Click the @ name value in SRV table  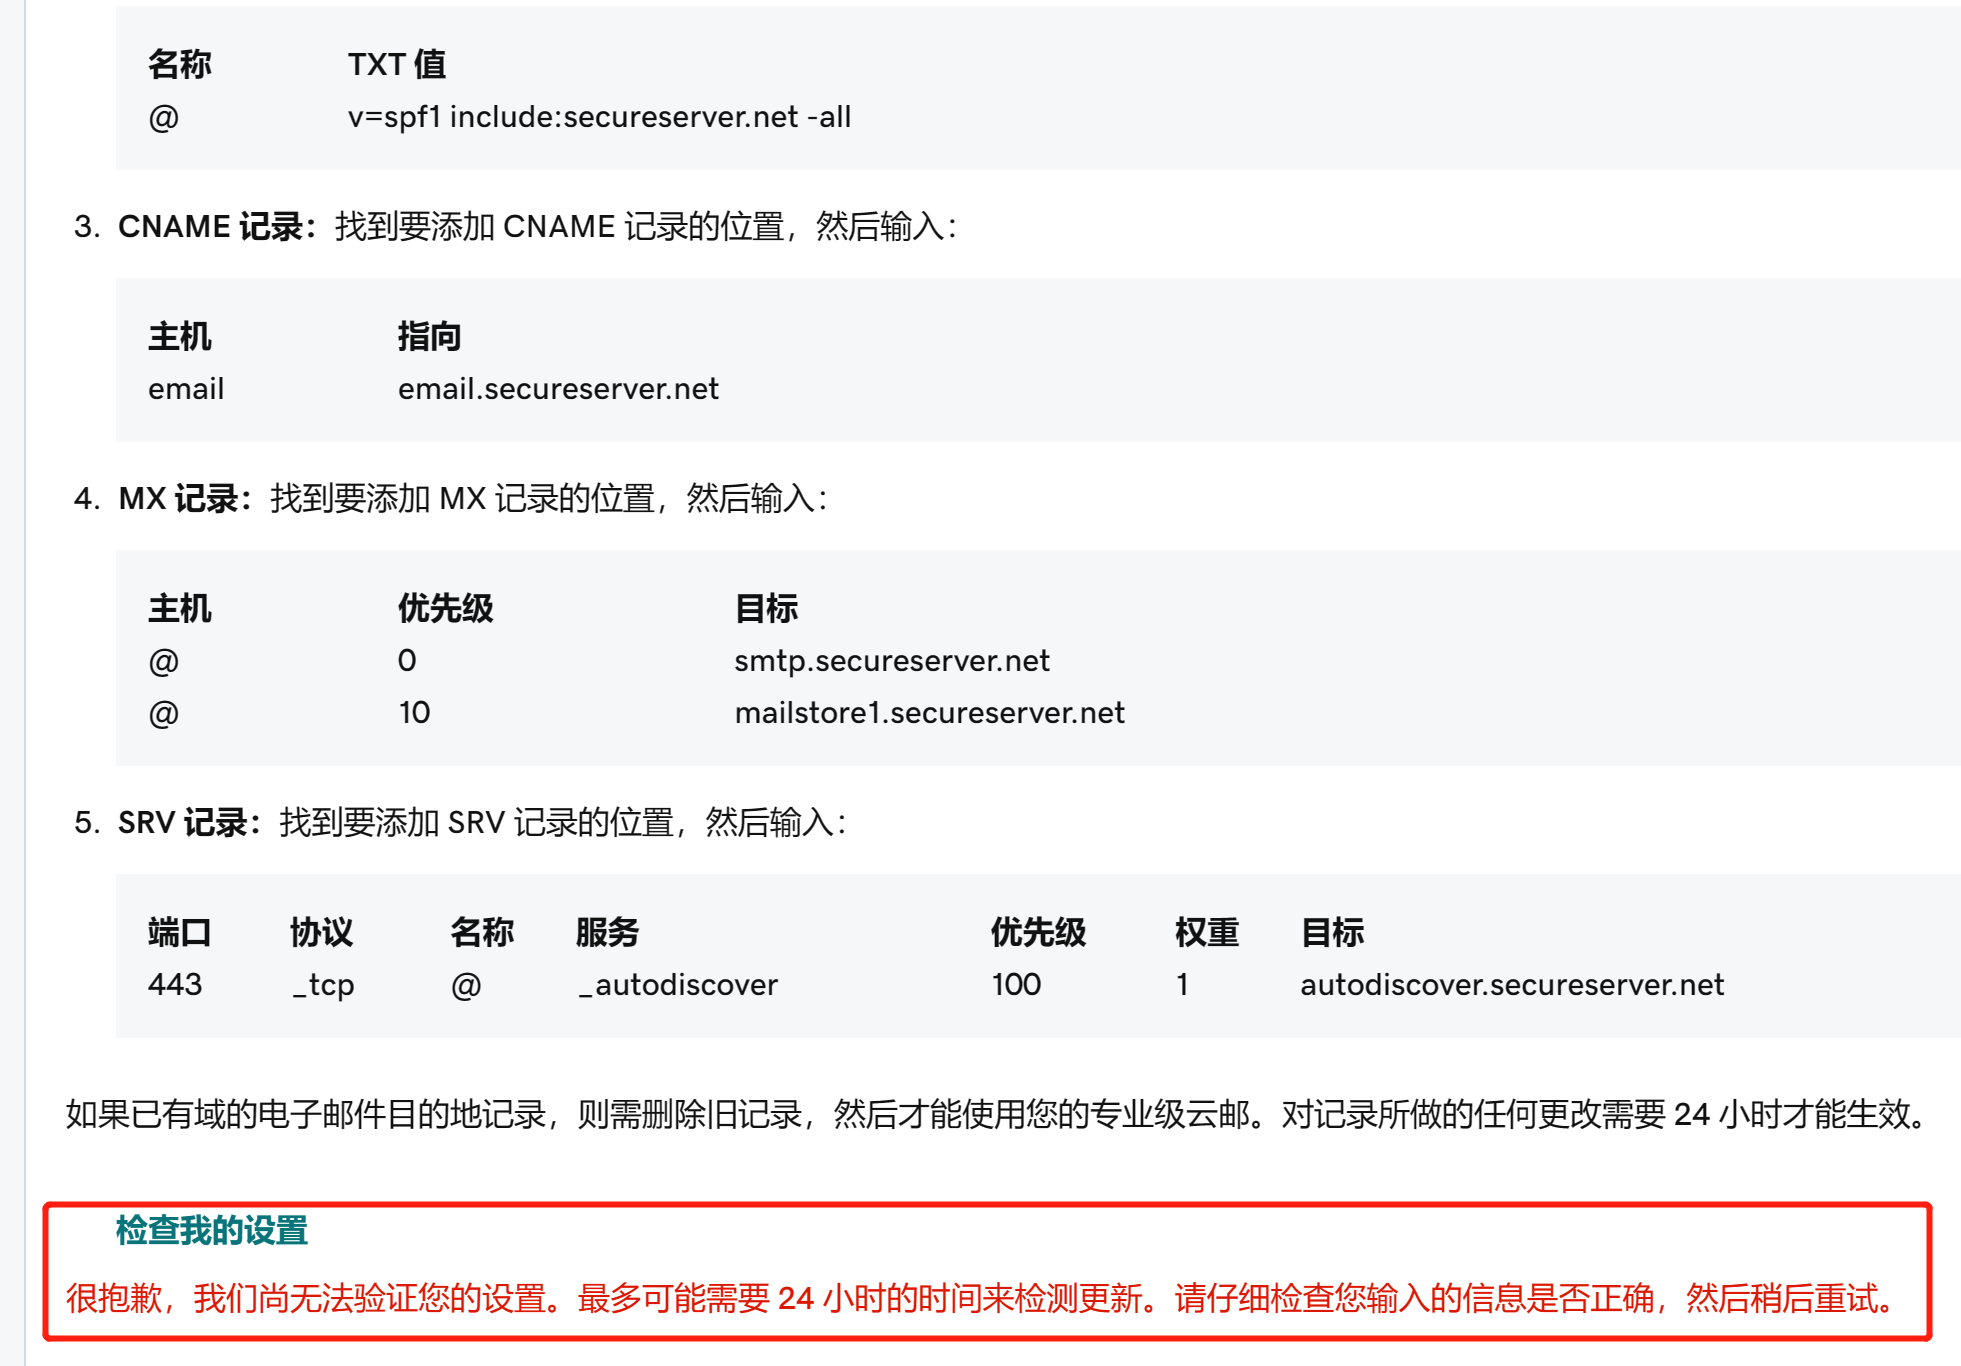pos(466,986)
